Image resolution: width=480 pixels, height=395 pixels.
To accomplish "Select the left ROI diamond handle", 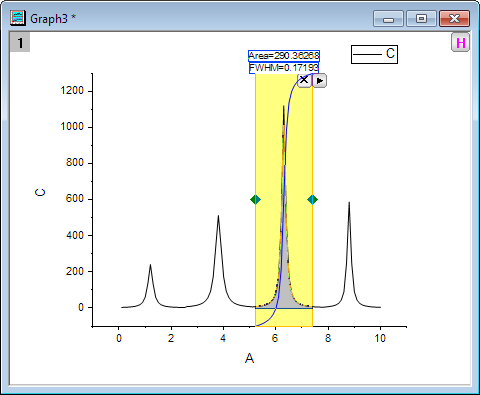I will tap(255, 200).
